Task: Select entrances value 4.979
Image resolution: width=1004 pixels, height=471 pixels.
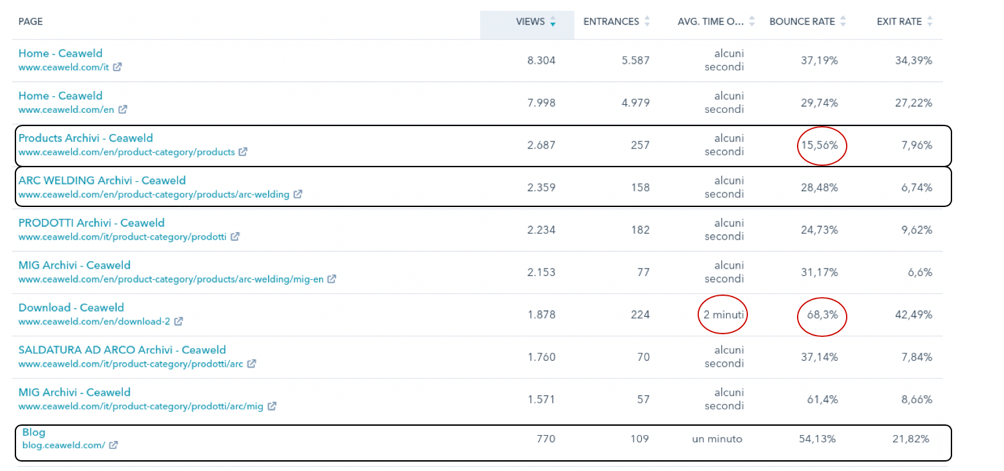Action: click(635, 102)
